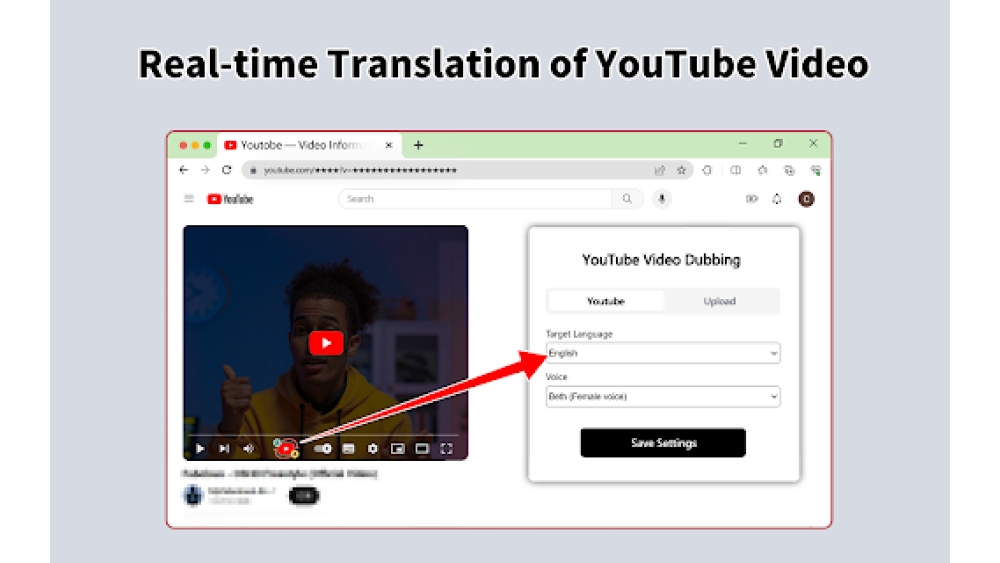Screen dimensions: 1000x563
Task: Select the Youtobe Video Information browser tab
Action: [x=309, y=145]
